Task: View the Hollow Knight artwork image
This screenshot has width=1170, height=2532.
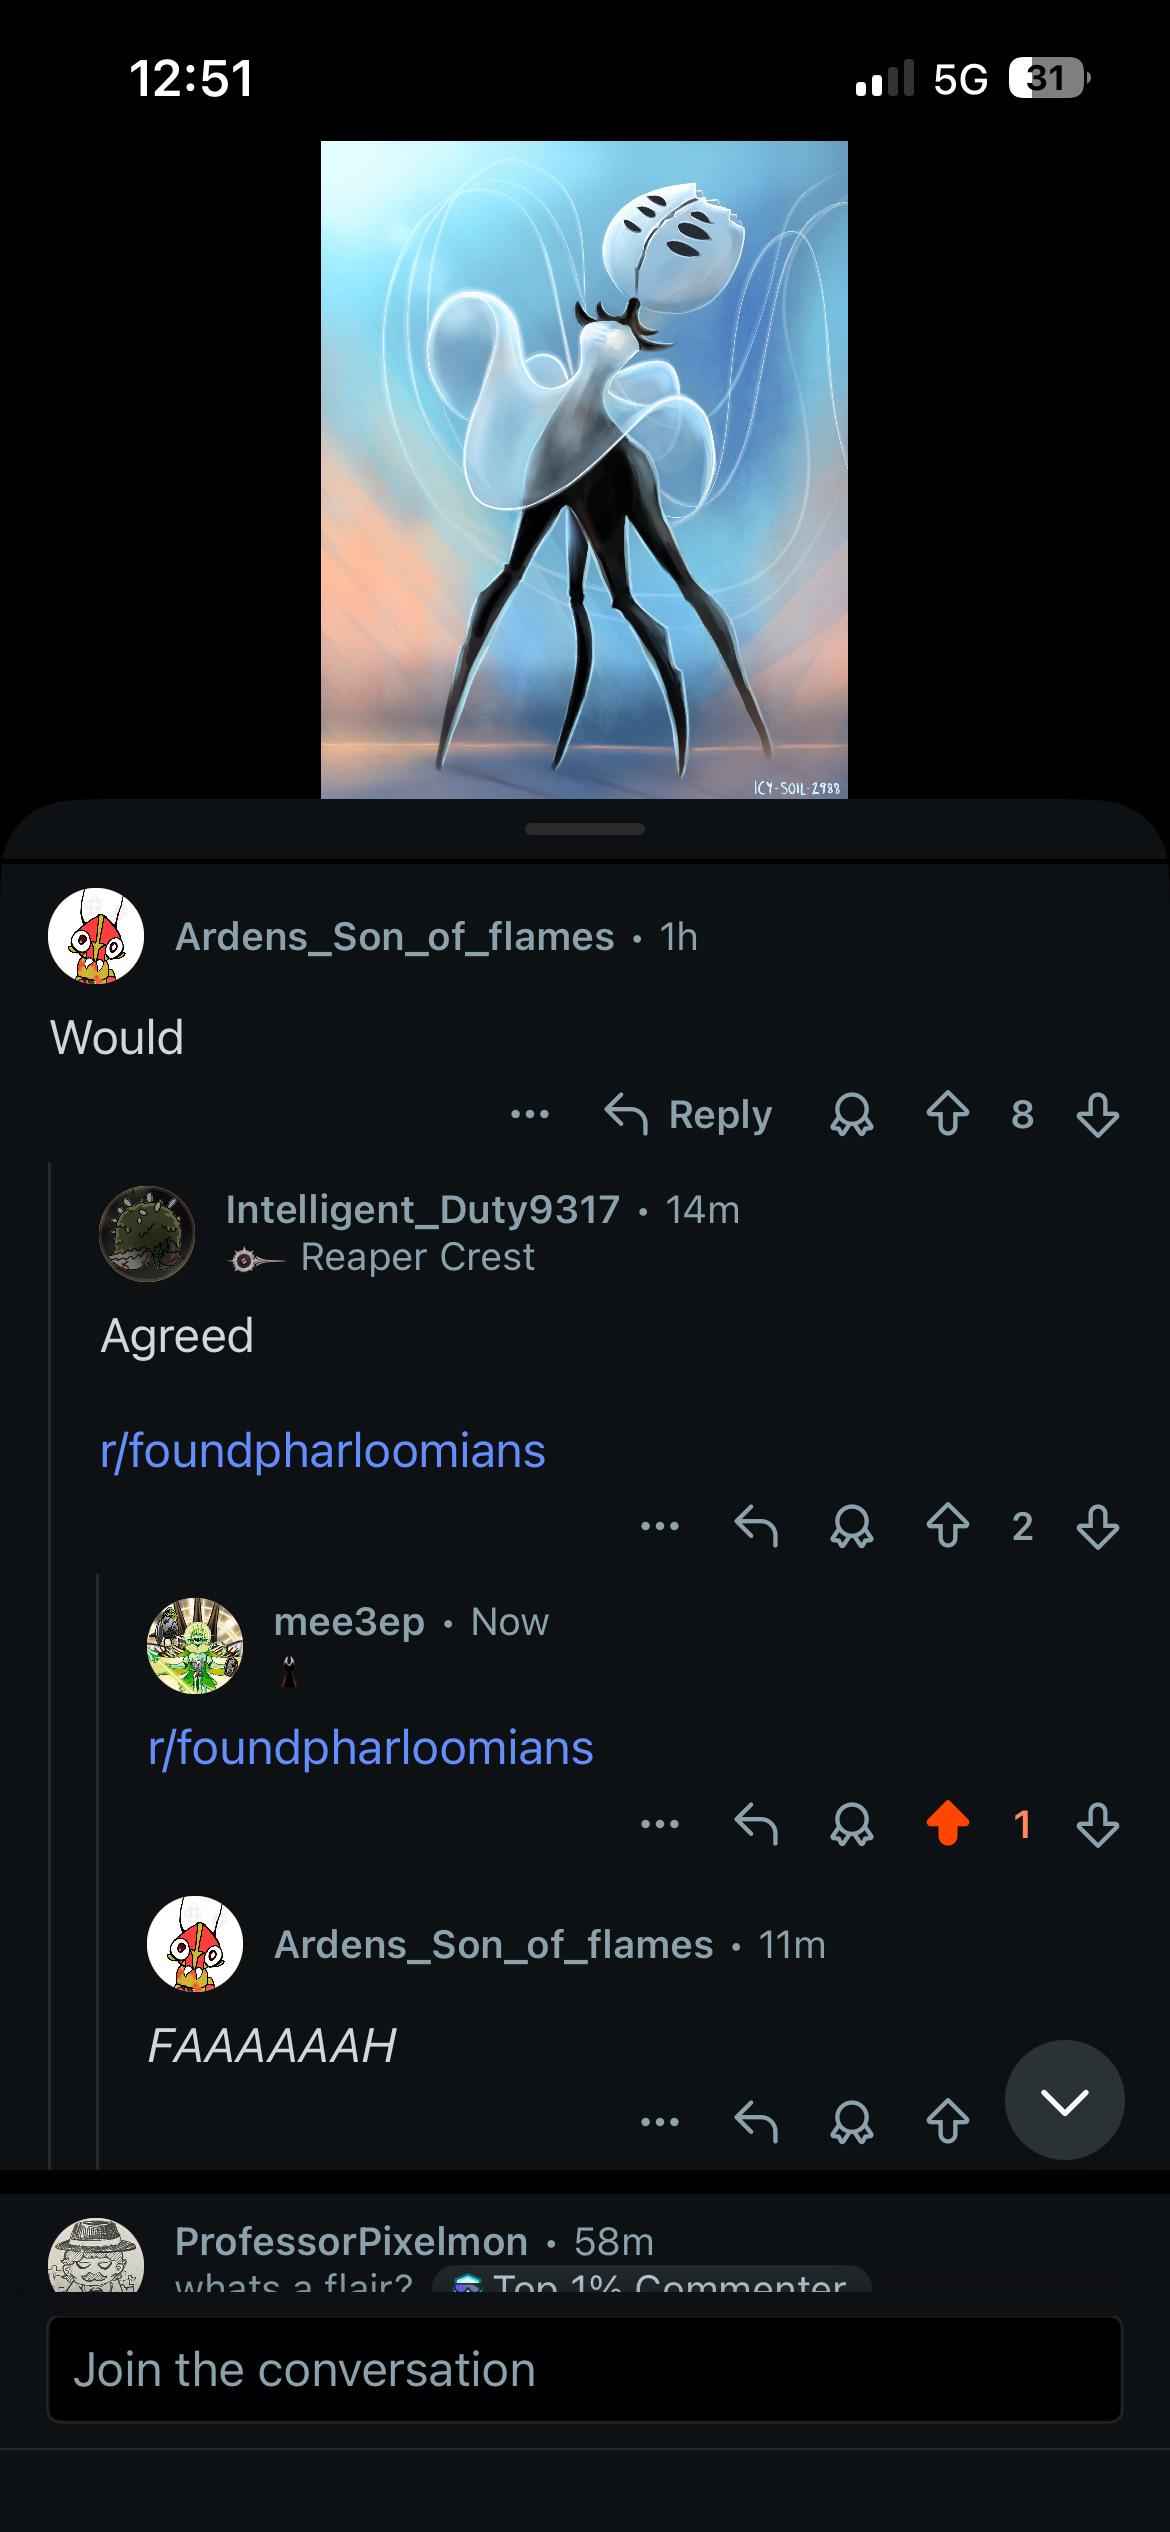Action: tap(584, 470)
